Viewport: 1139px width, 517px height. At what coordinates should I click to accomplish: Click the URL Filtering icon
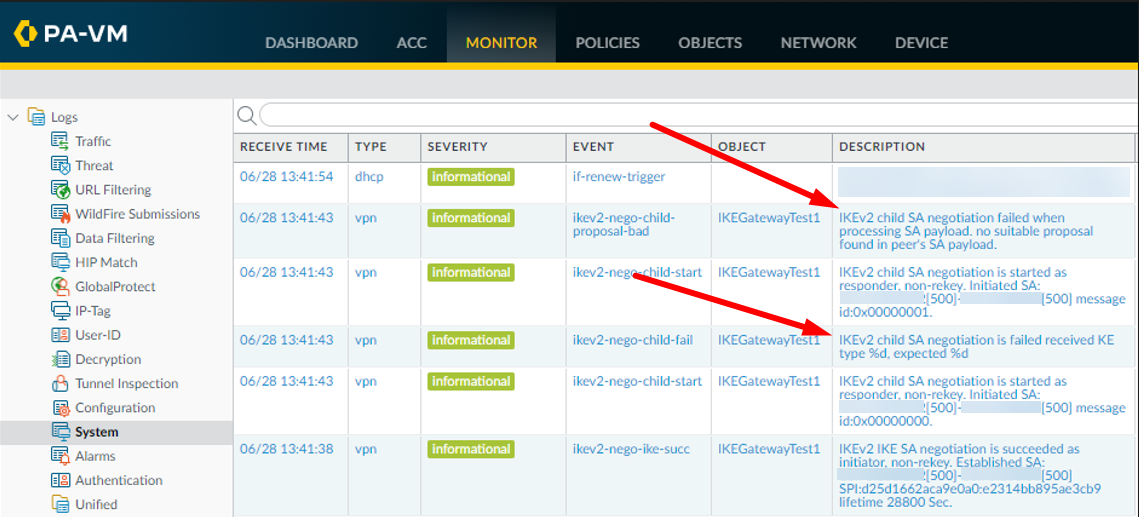click(x=59, y=189)
